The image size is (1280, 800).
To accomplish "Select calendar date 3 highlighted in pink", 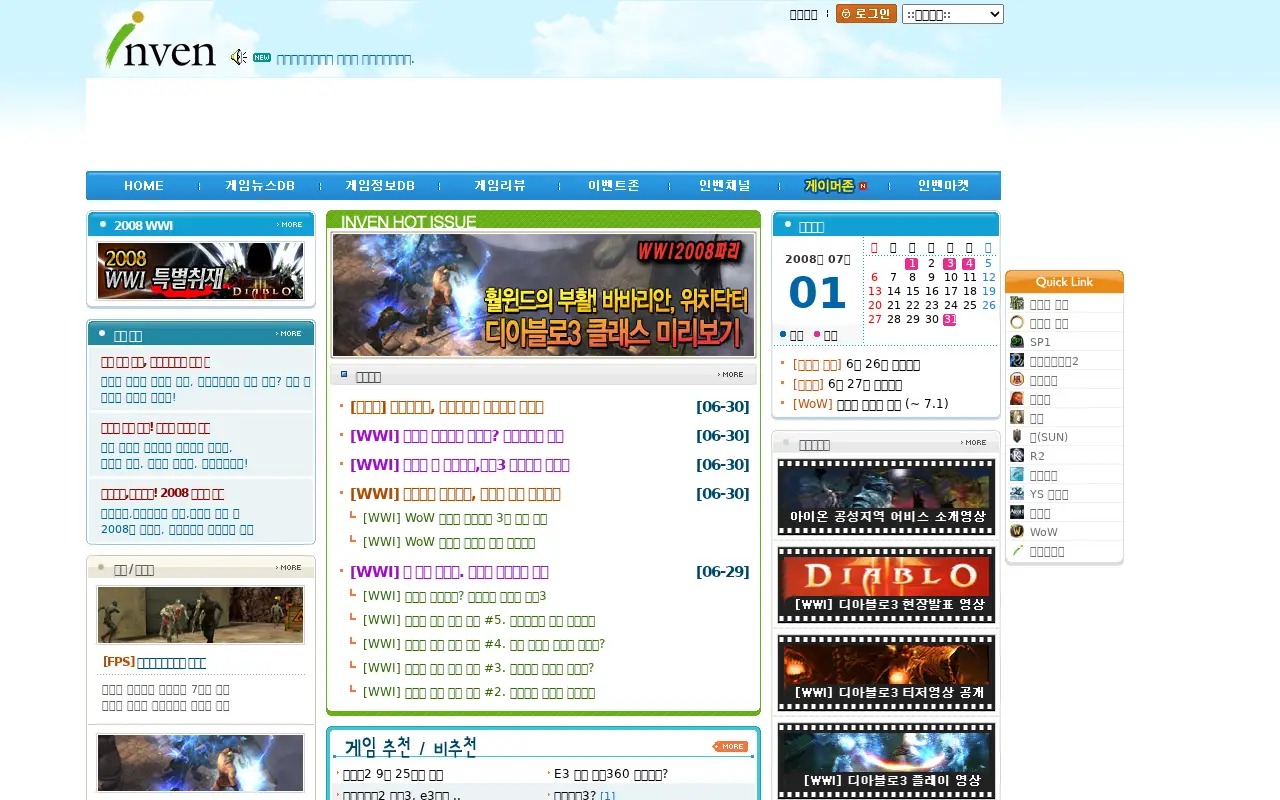I will coord(949,264).
